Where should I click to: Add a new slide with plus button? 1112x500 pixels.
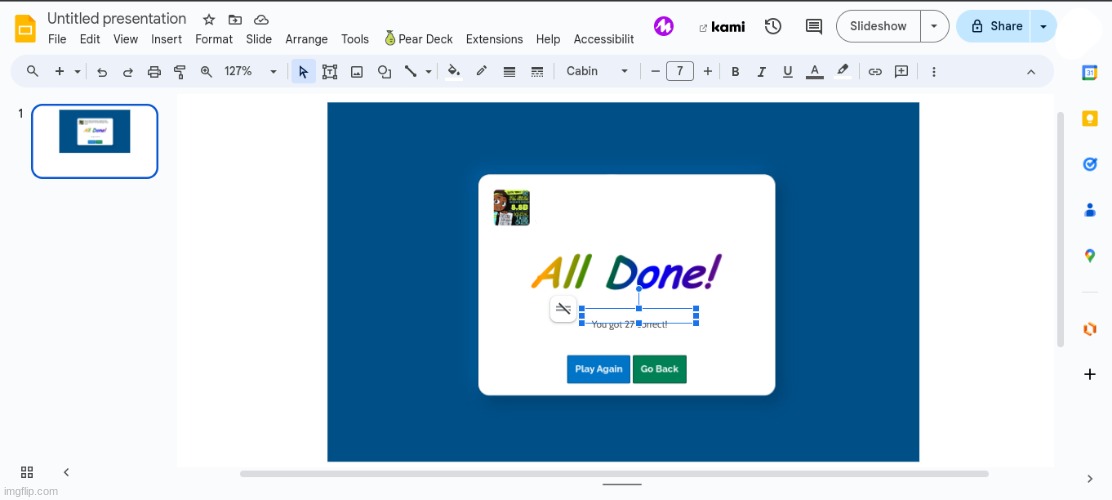tap(60, 71)
